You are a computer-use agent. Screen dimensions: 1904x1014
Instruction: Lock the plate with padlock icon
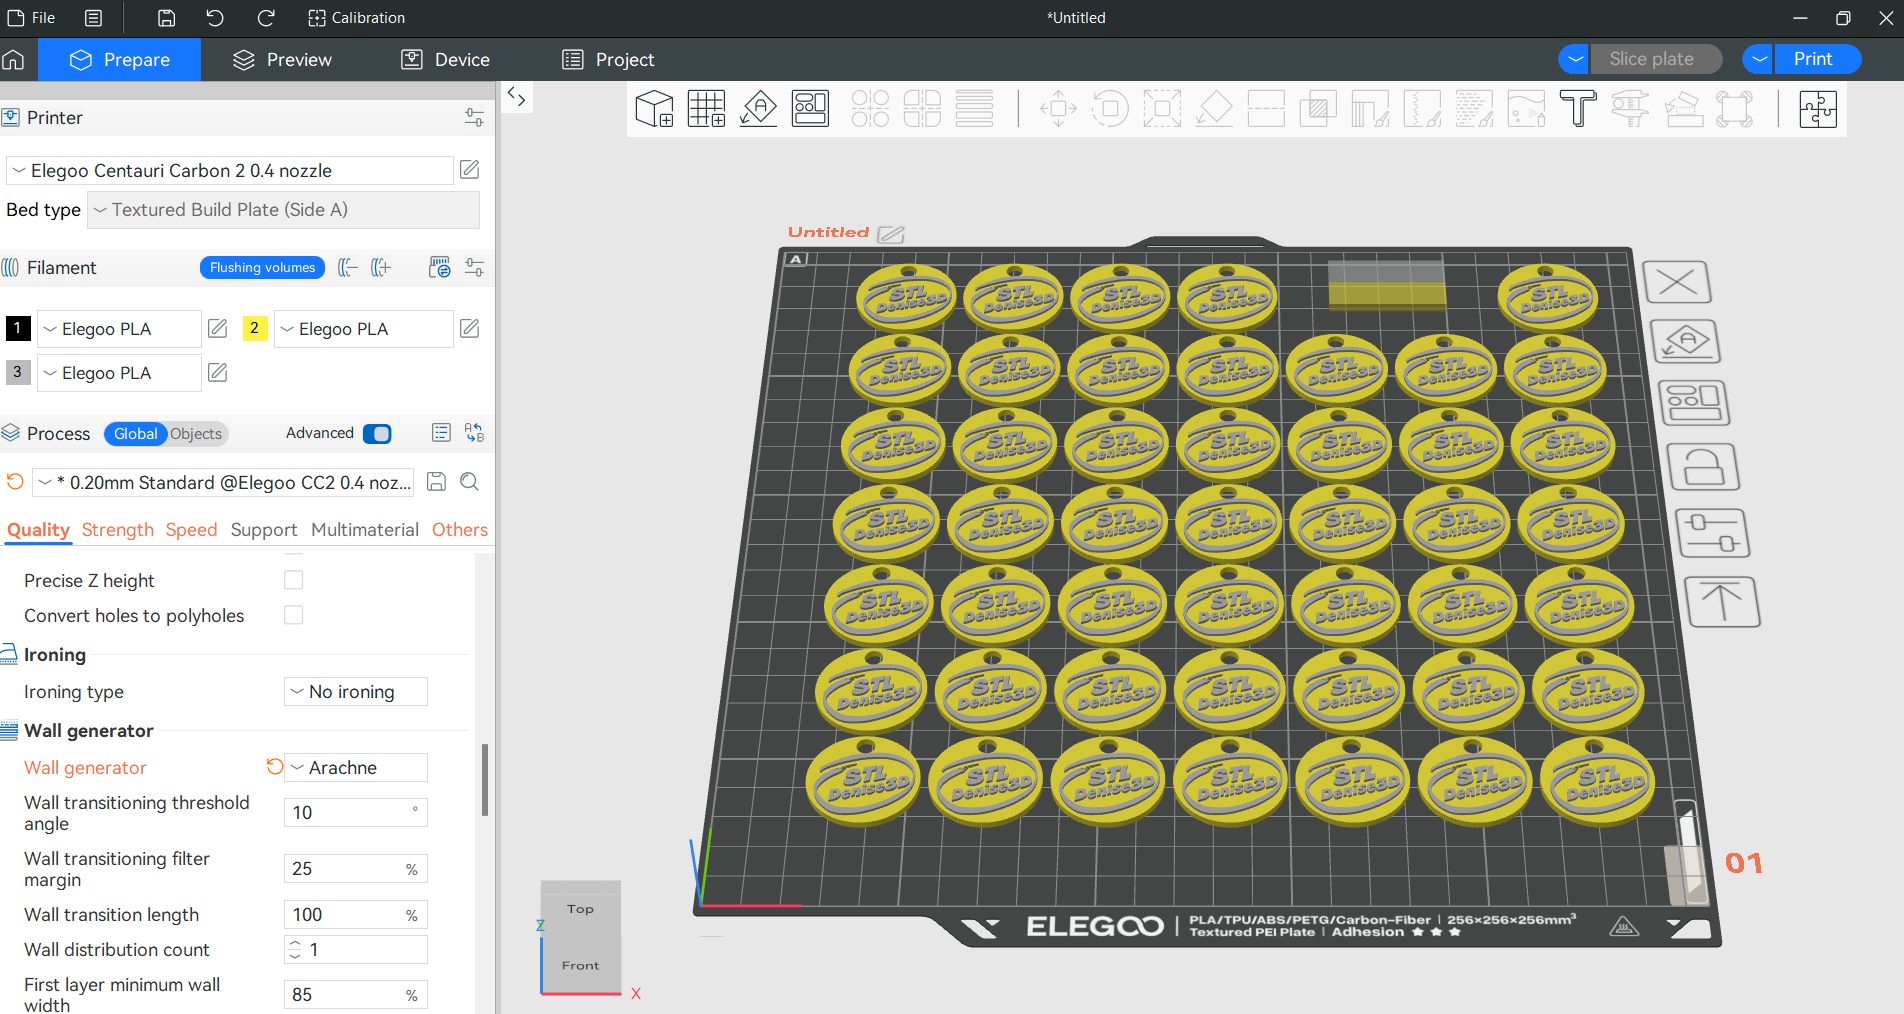pos(1703,467)
